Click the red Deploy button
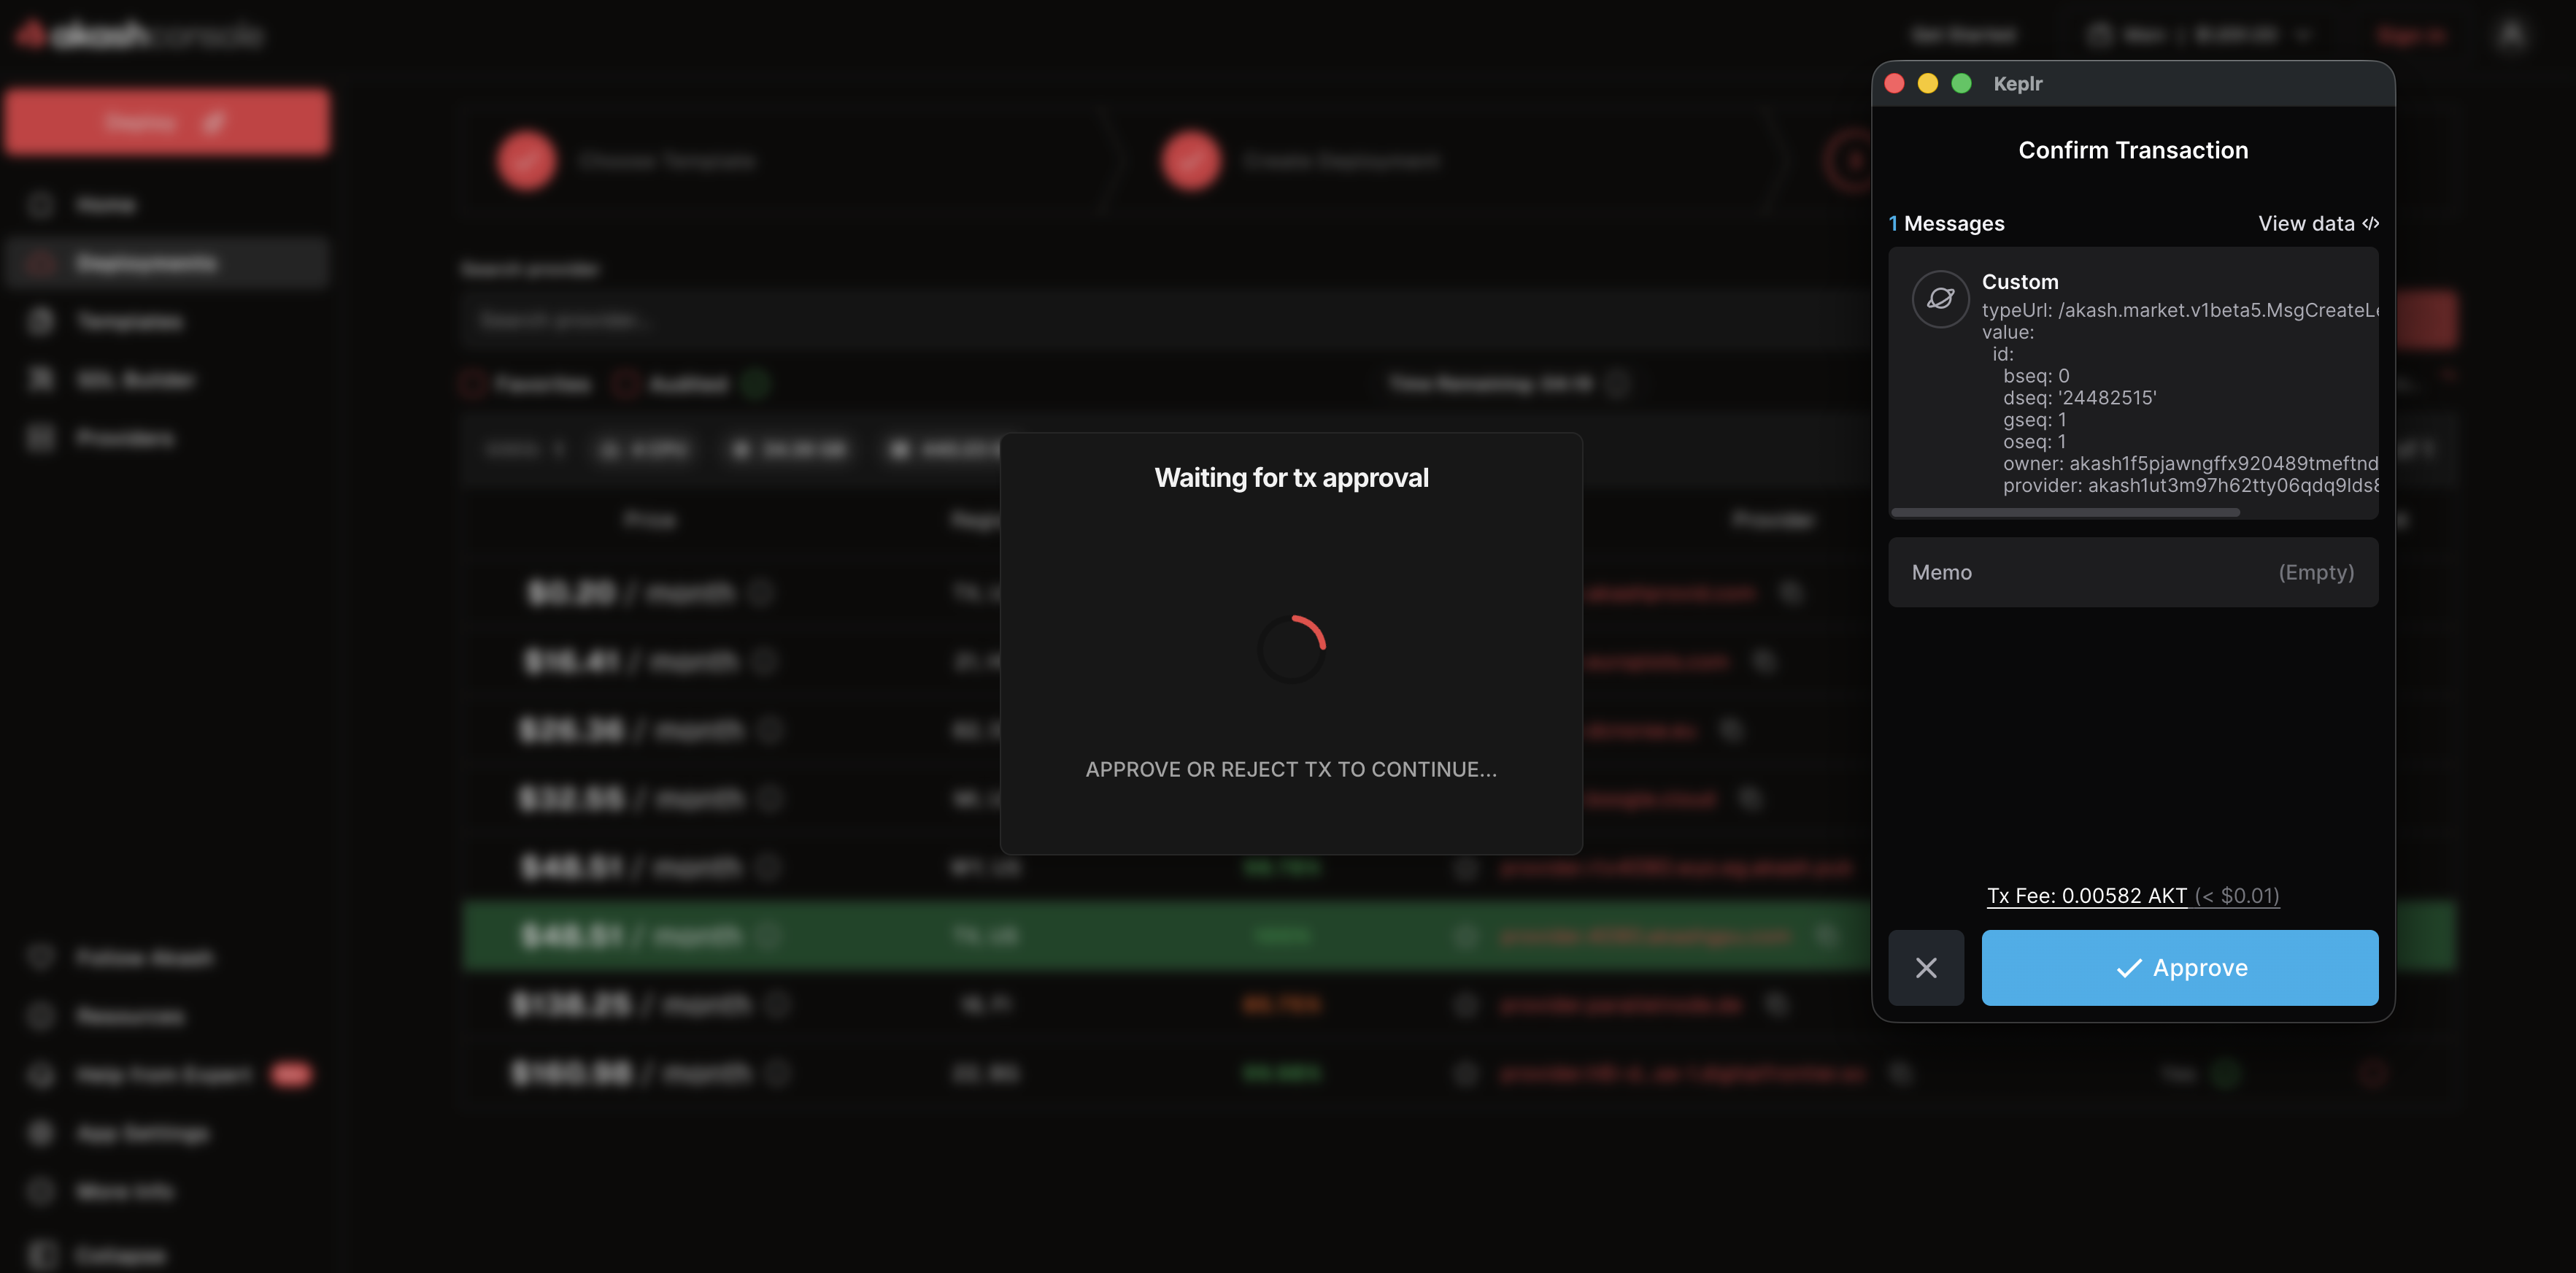 [x=167, y=122]
